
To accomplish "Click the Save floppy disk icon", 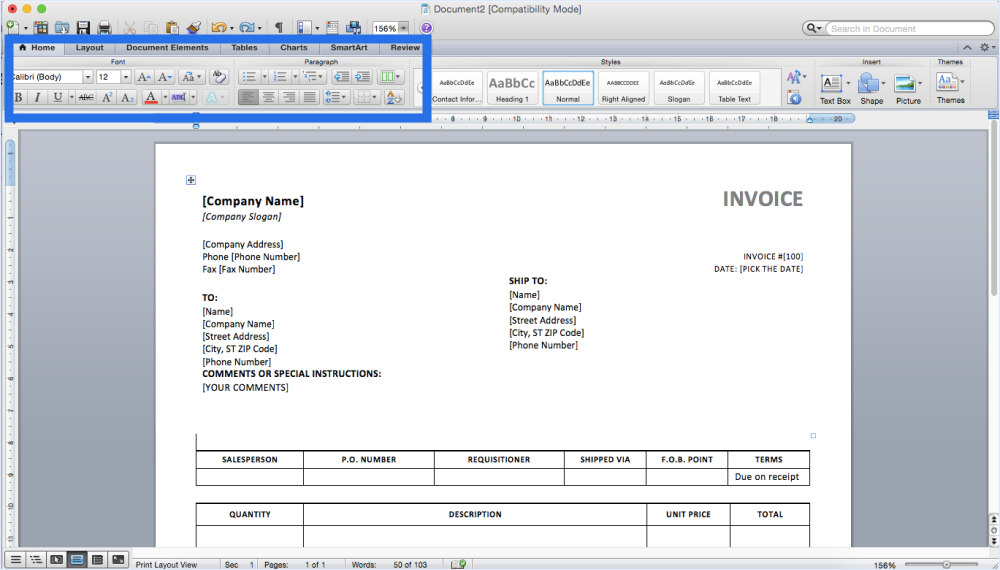I will point(83,28).
